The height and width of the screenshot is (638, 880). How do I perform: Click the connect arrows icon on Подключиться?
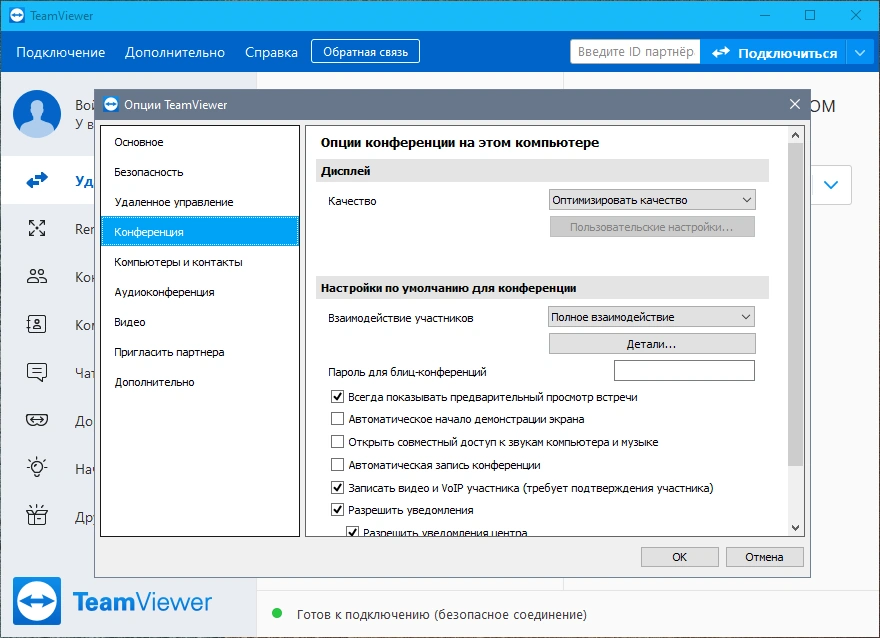tap(721, 52)
